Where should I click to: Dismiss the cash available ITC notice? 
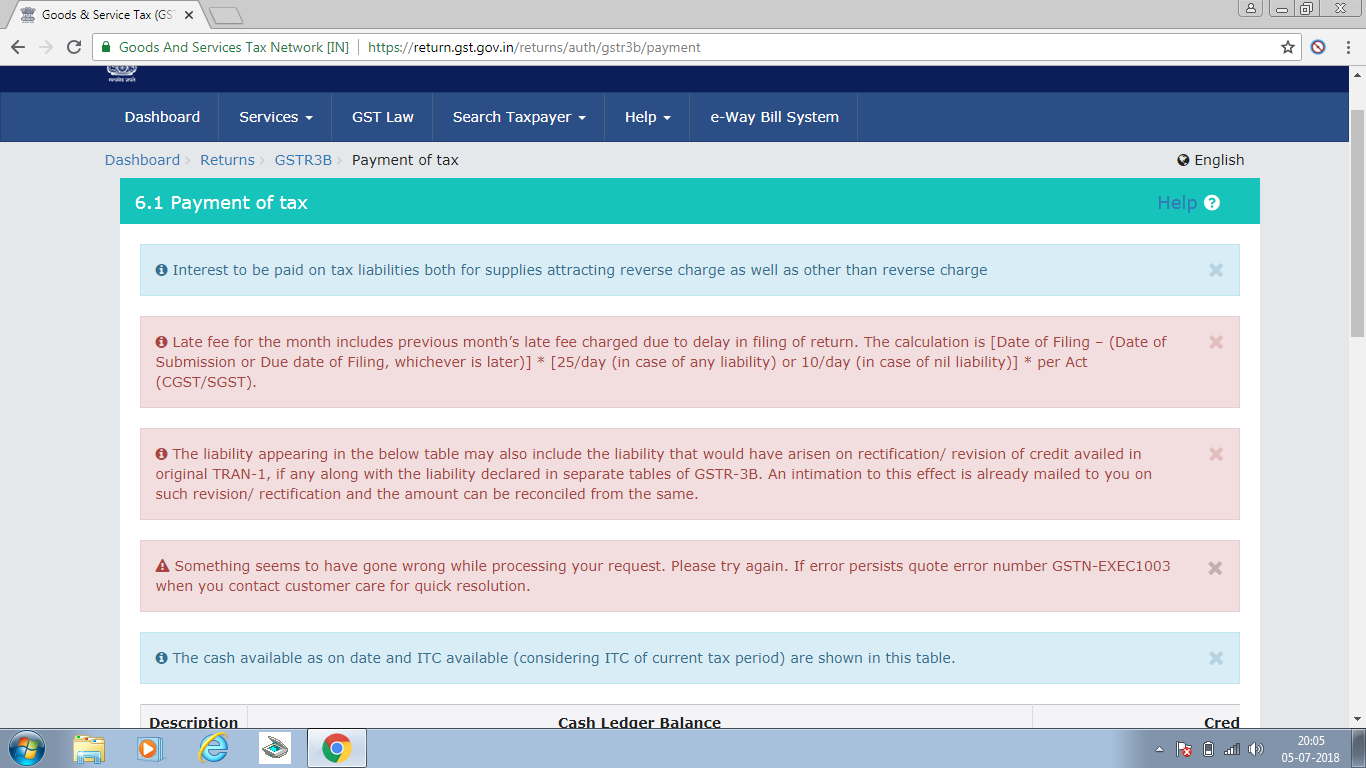coord(1216,658)
